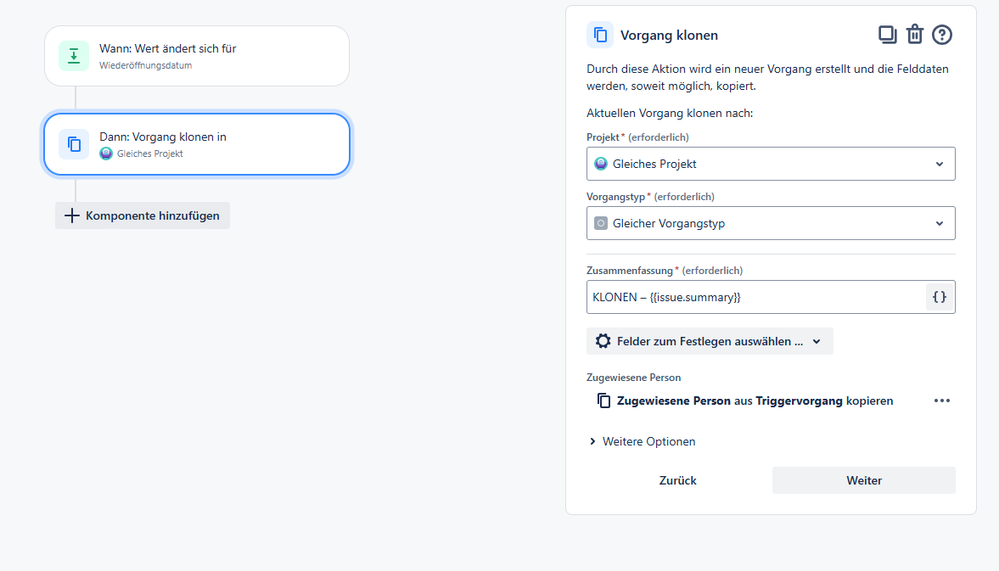
Task: Click the Weiter button
Action: point(863,481)
